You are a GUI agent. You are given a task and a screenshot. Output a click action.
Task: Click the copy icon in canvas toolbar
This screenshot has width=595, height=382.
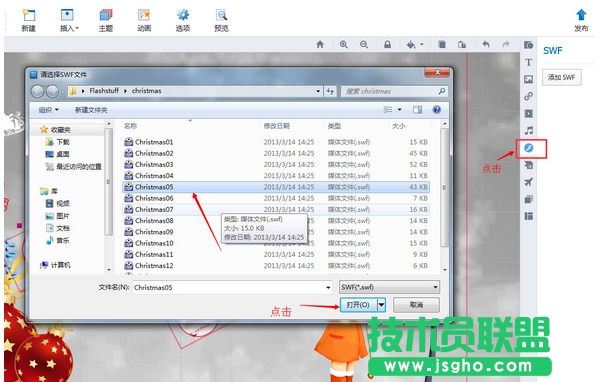pyautogui.click(x=442, y=45)
